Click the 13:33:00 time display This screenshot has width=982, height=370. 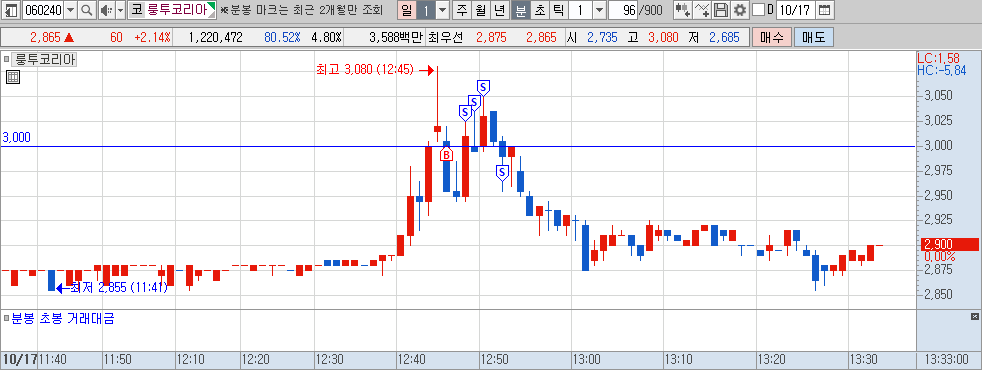click(948, 360)
